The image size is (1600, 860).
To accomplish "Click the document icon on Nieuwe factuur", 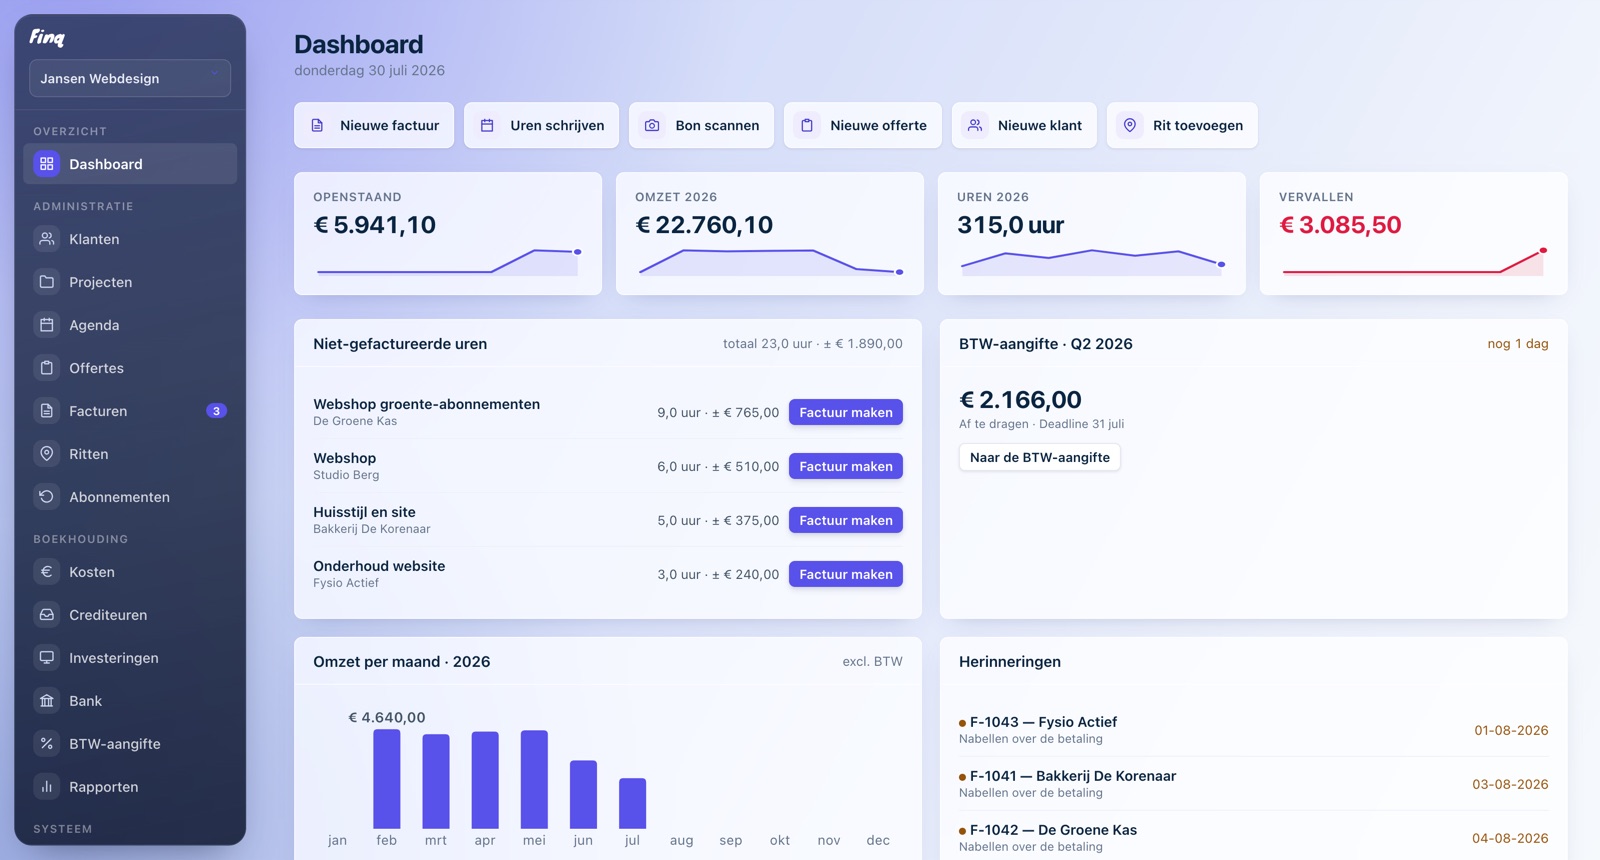I will coord(317,125).
